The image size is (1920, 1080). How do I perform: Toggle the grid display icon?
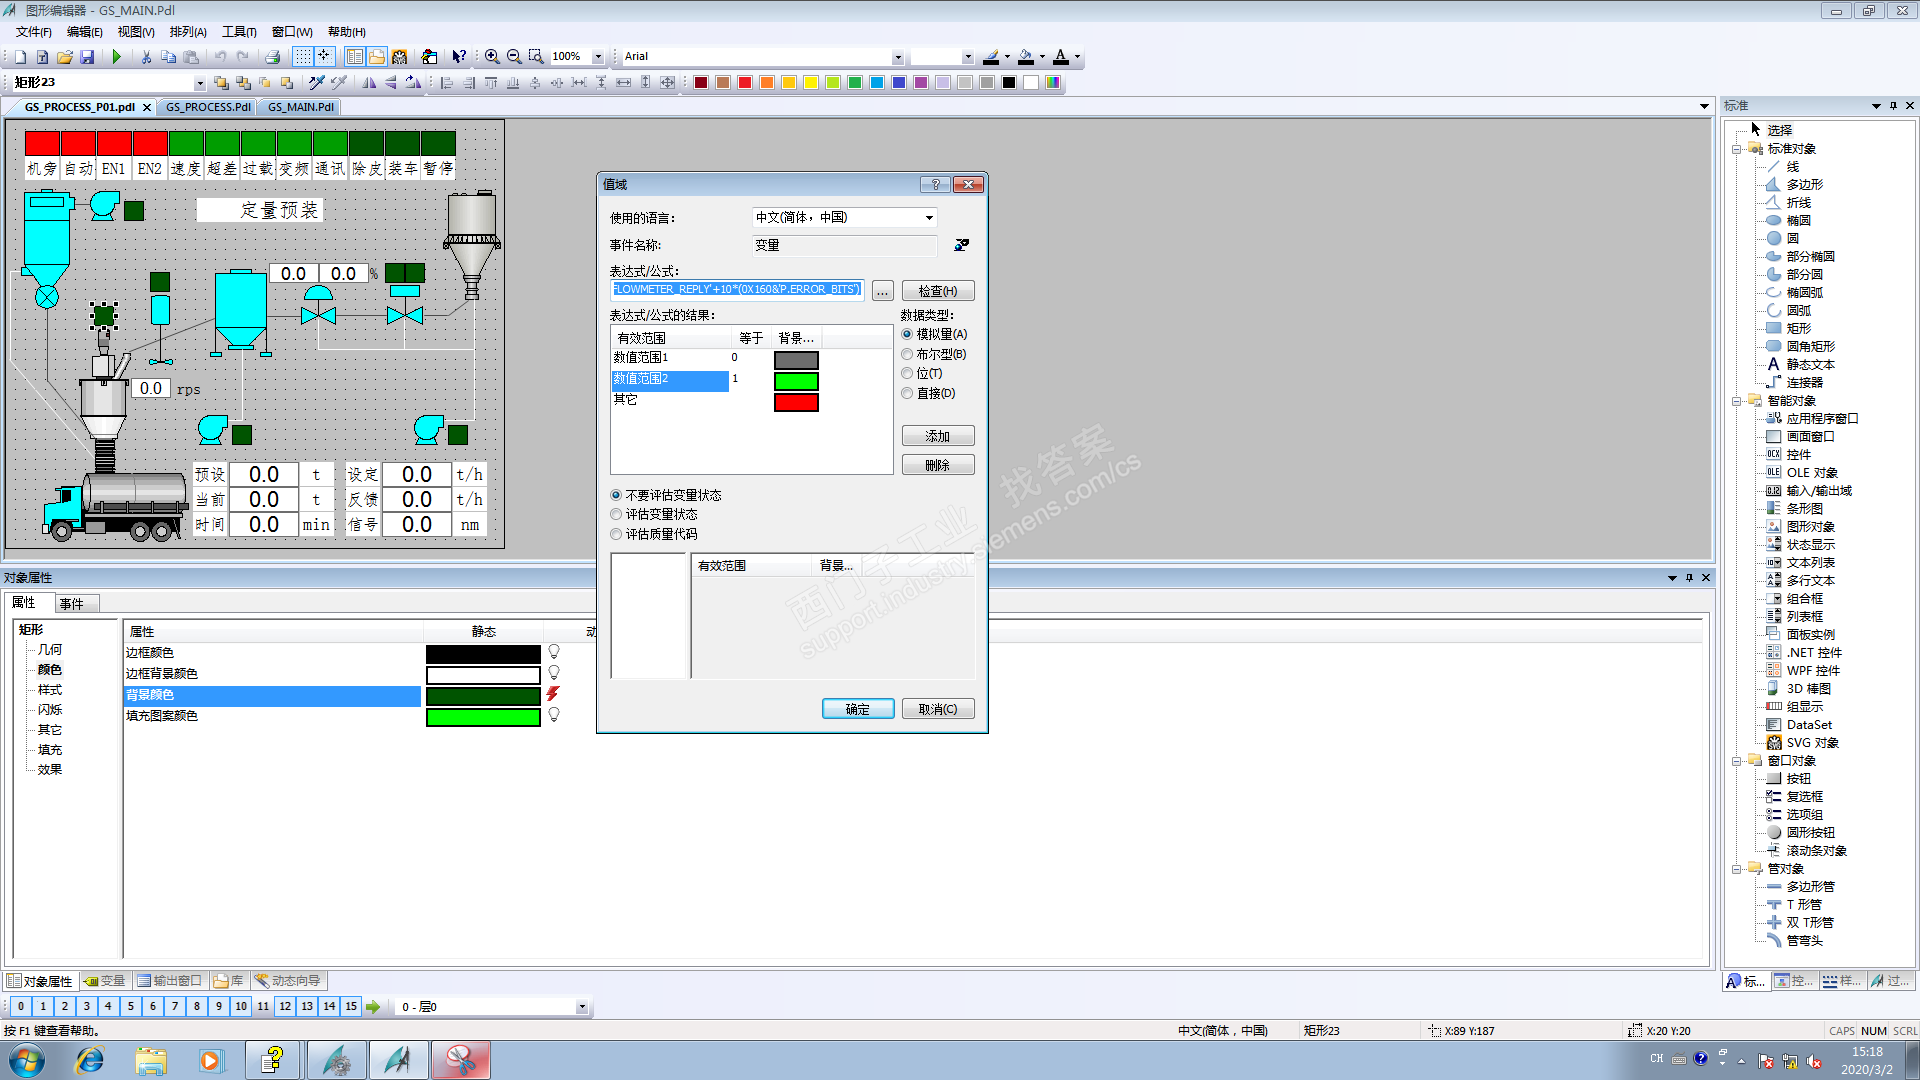[302, 57]
